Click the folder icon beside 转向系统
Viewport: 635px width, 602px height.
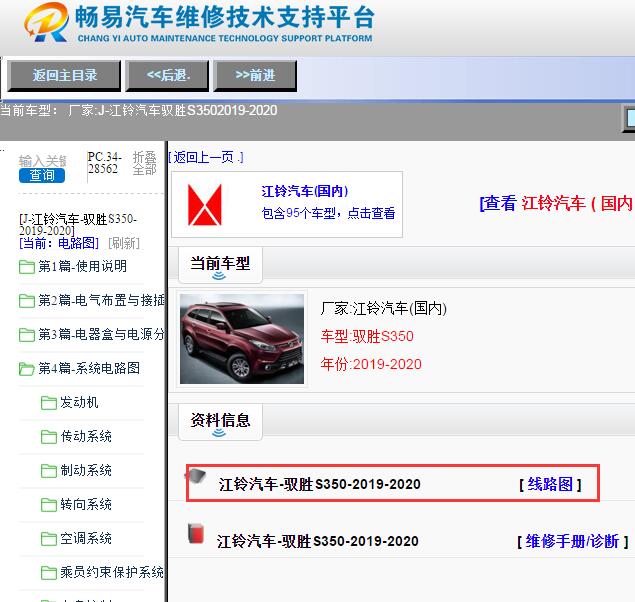(49, 505)
